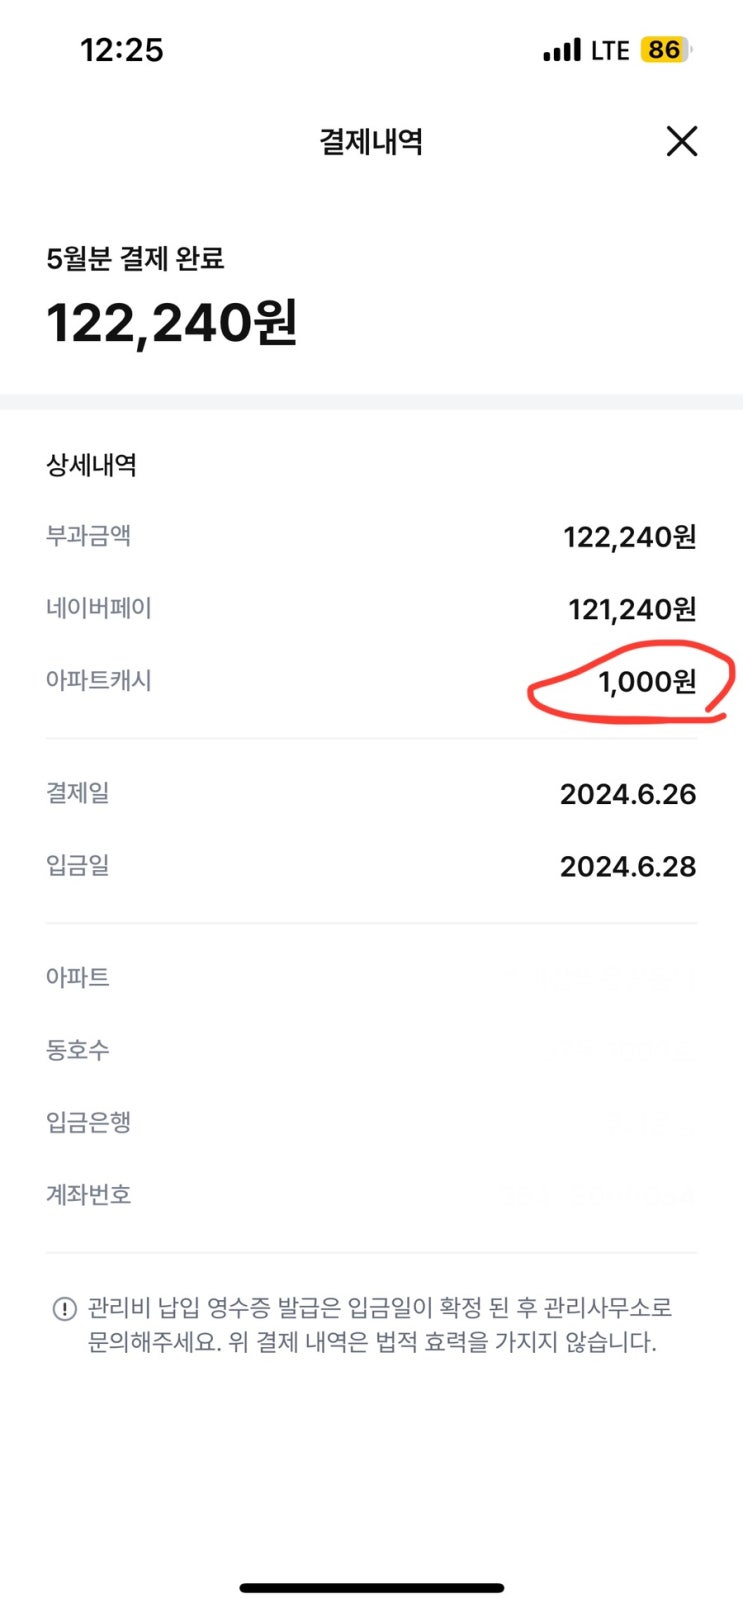
Task: Tap the 입금은행 row label
Action: click(88, 1122)
